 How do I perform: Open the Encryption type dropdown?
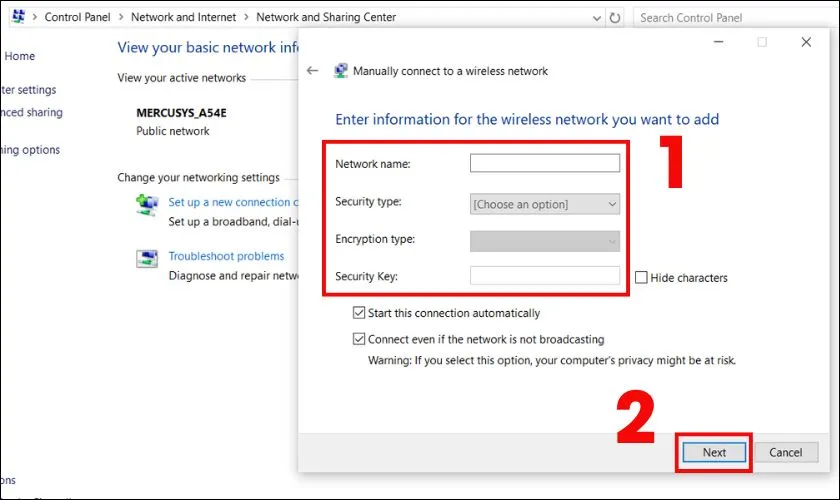pos(545,241)
